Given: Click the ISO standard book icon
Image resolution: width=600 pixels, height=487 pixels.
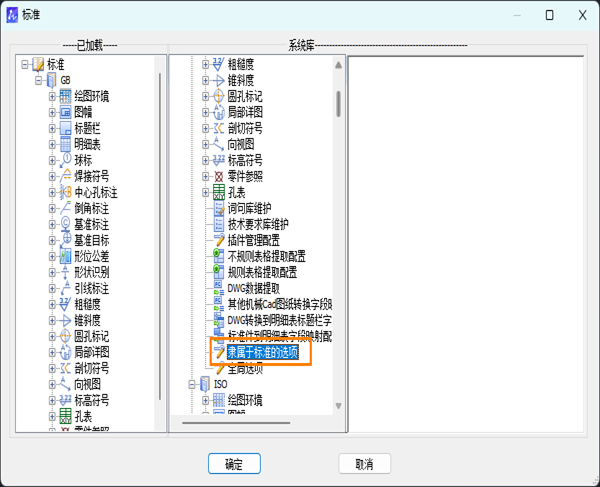Looking at the screenshot, I should tap(205, 384).
